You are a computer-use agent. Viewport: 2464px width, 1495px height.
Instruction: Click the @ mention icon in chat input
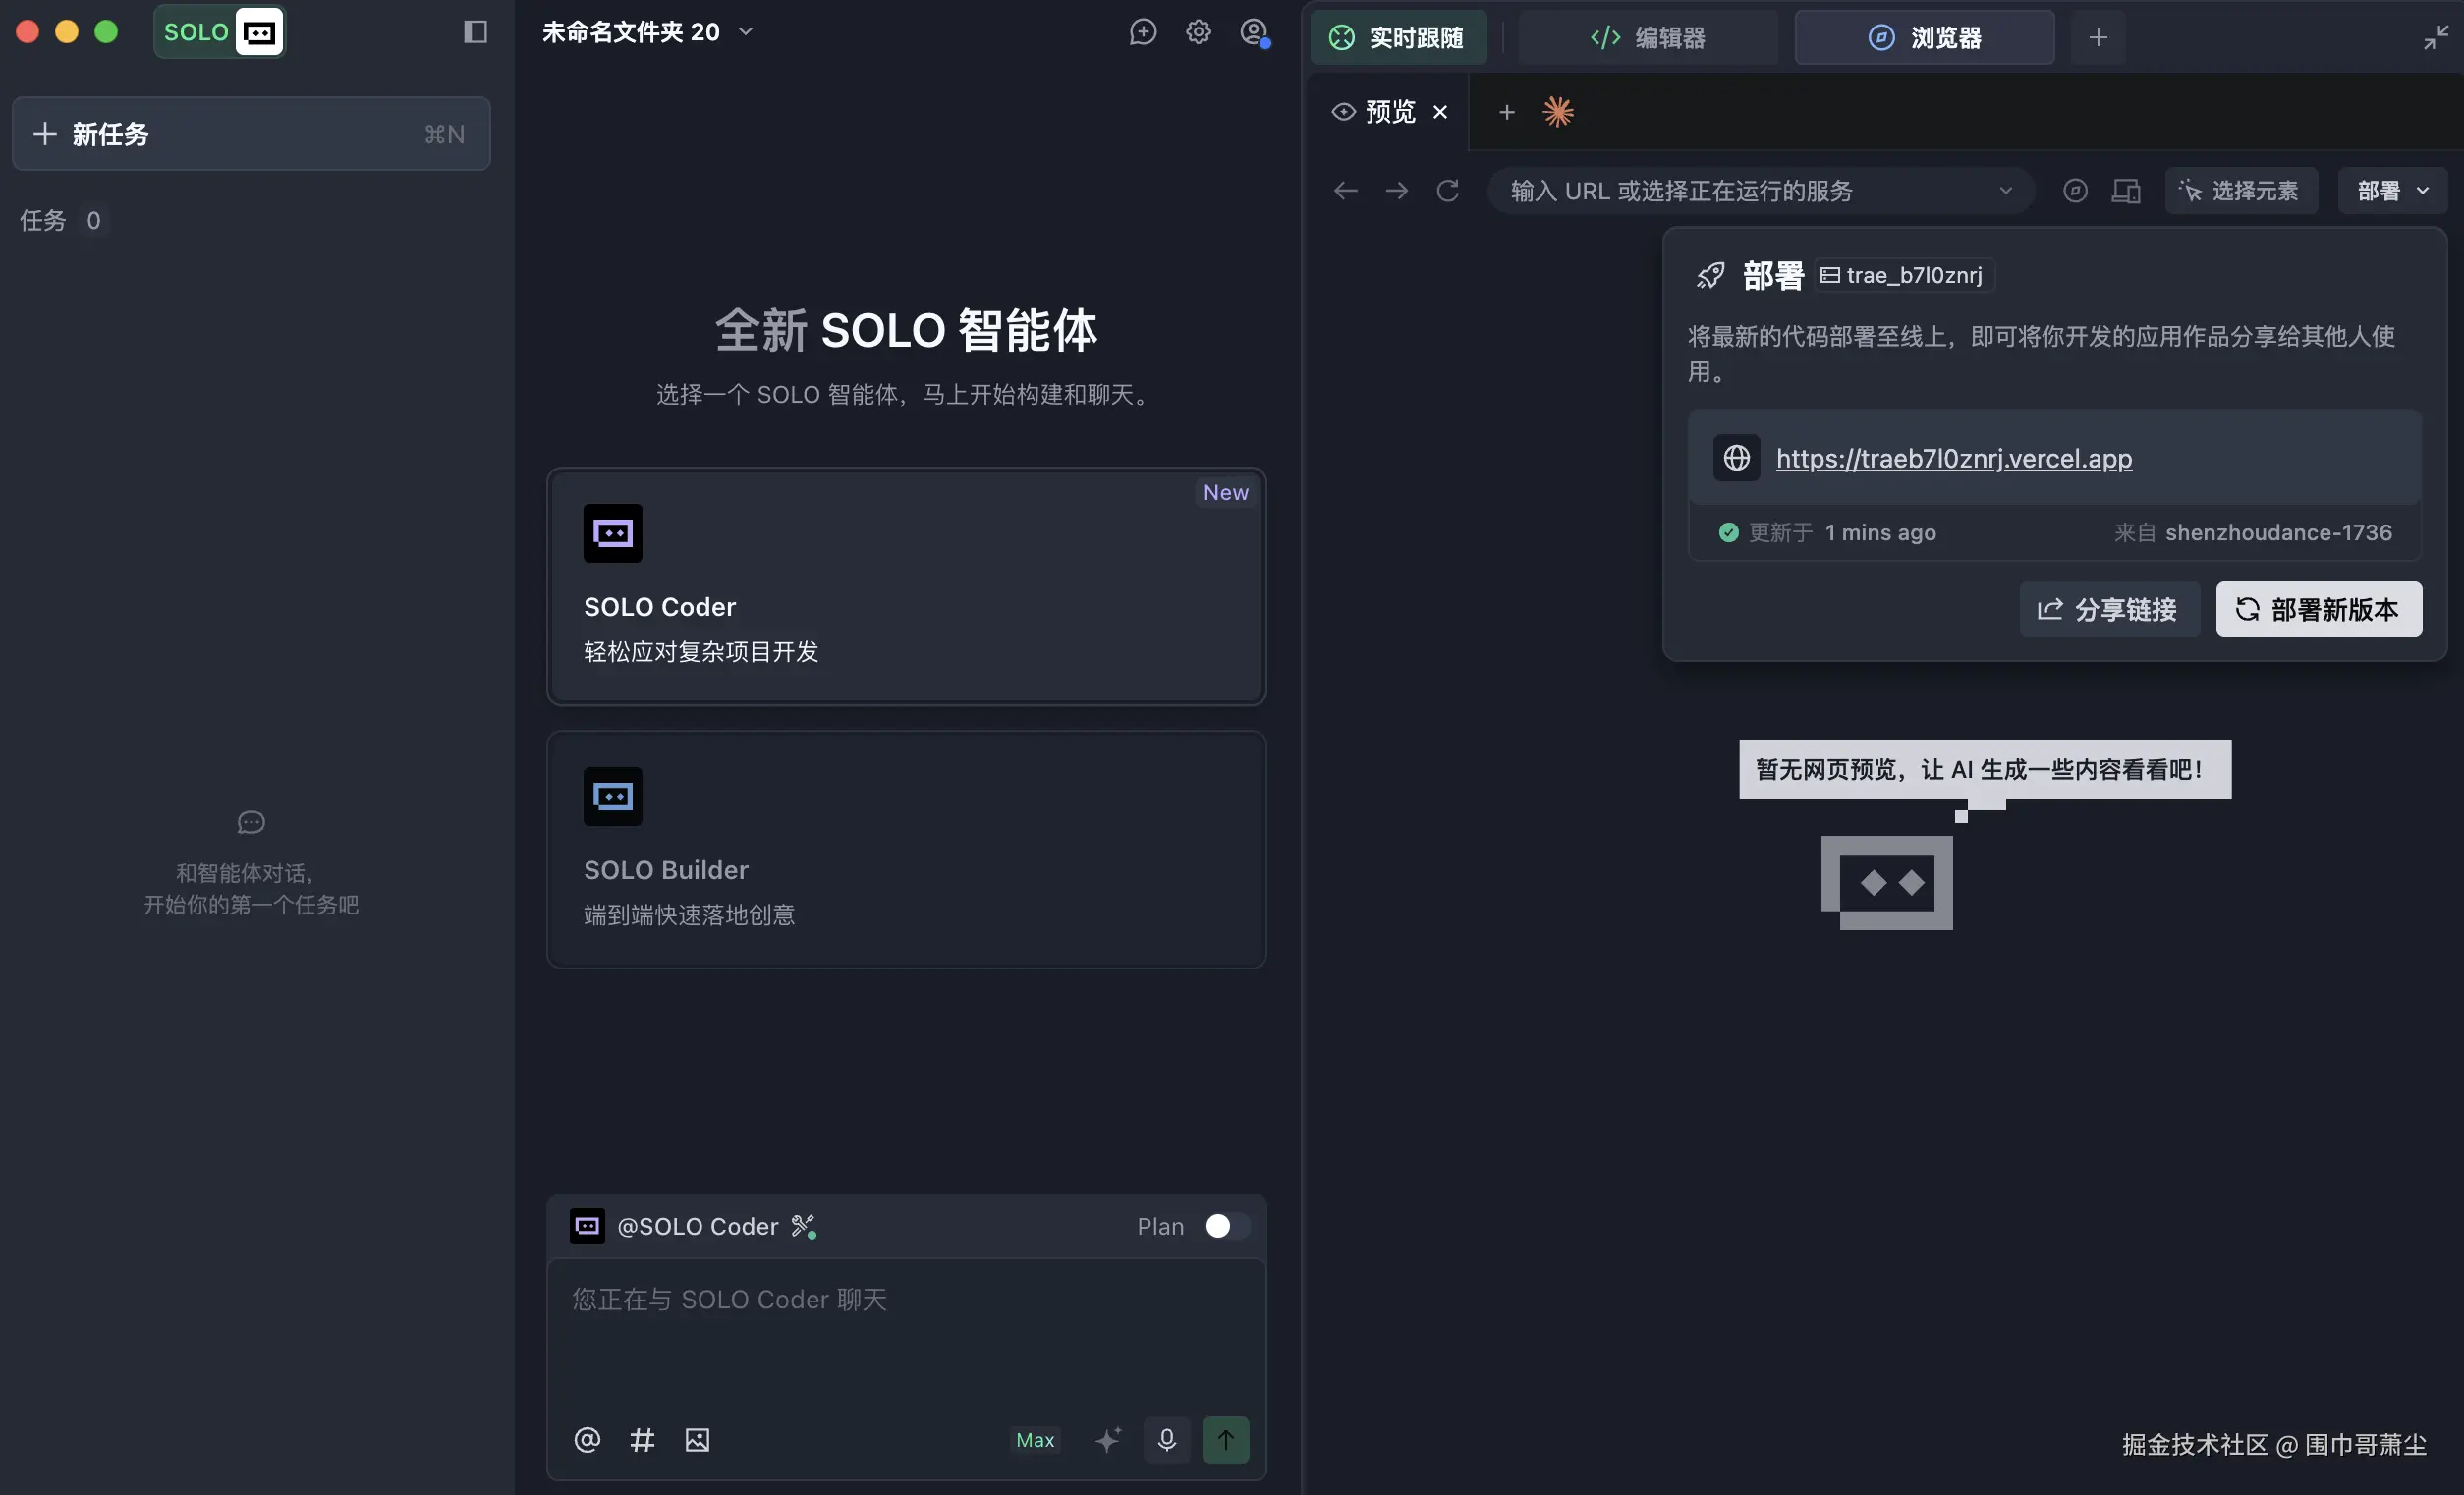pyautogui.click(x=587, y=1440)
